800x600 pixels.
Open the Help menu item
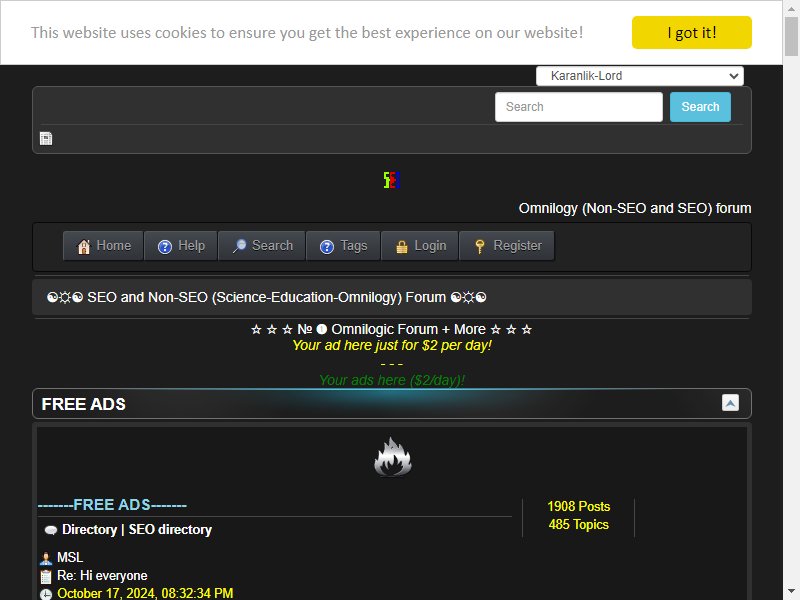(181, 246)
